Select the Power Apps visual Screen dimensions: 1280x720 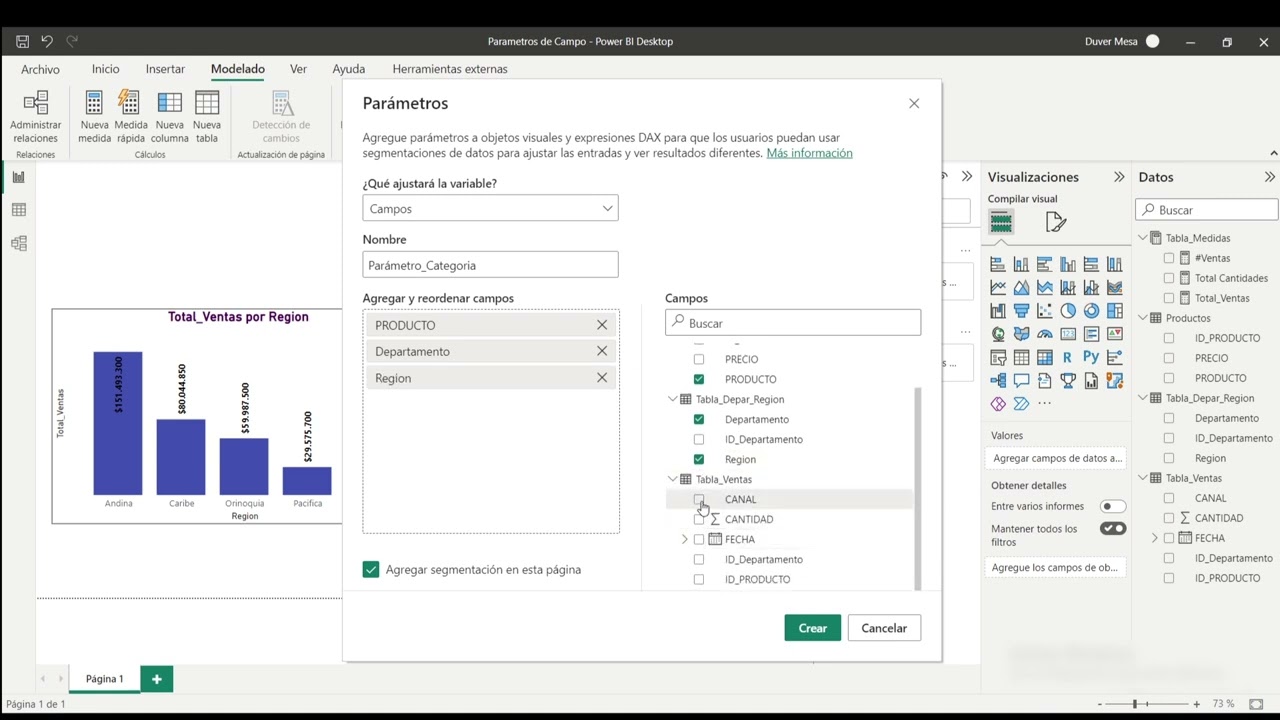point(998,403)
